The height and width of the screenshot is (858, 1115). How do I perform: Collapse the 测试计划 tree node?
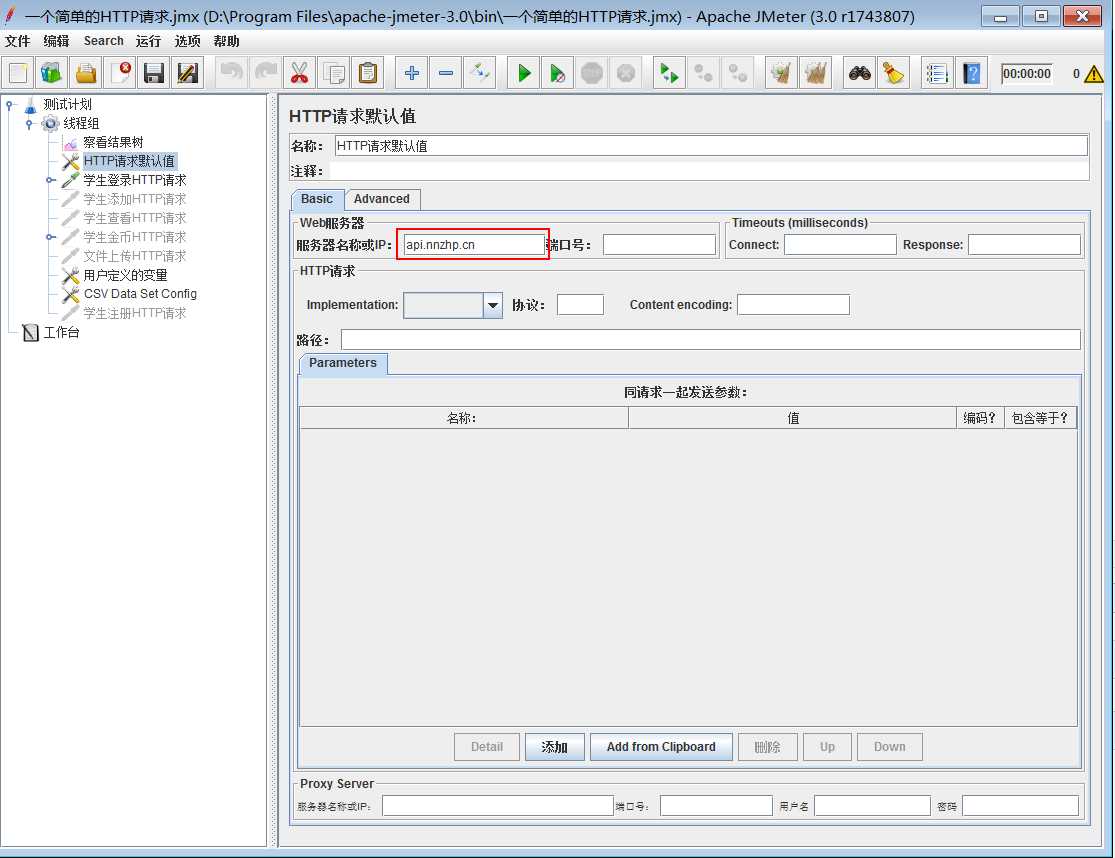click(x=9, y=105)
